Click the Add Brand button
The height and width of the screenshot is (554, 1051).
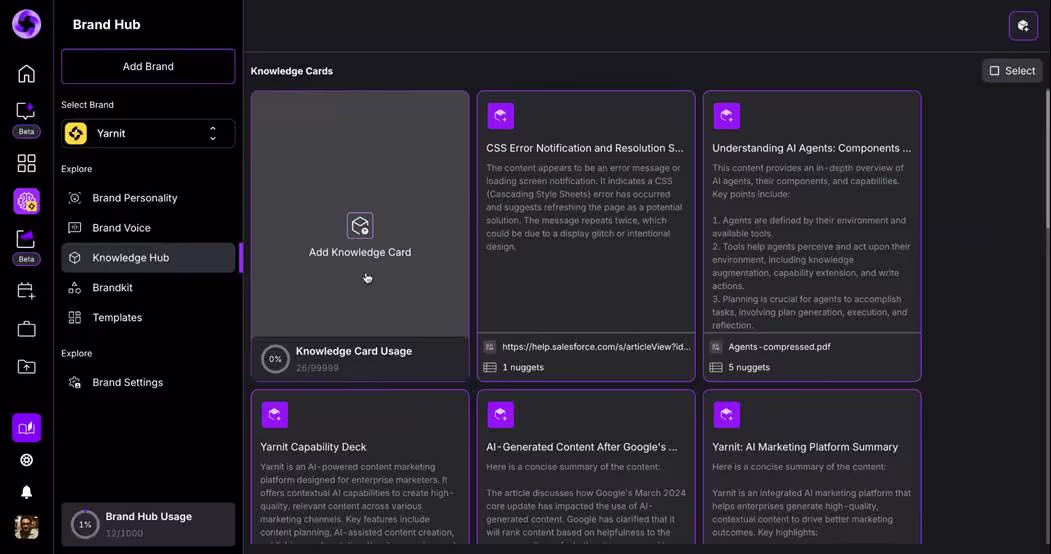click(148, 66)
